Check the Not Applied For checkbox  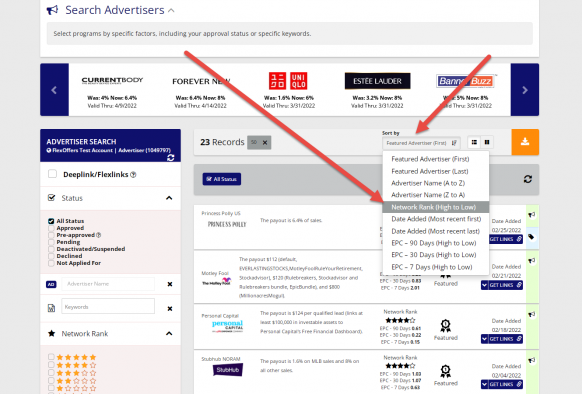(x=51, y=263)
